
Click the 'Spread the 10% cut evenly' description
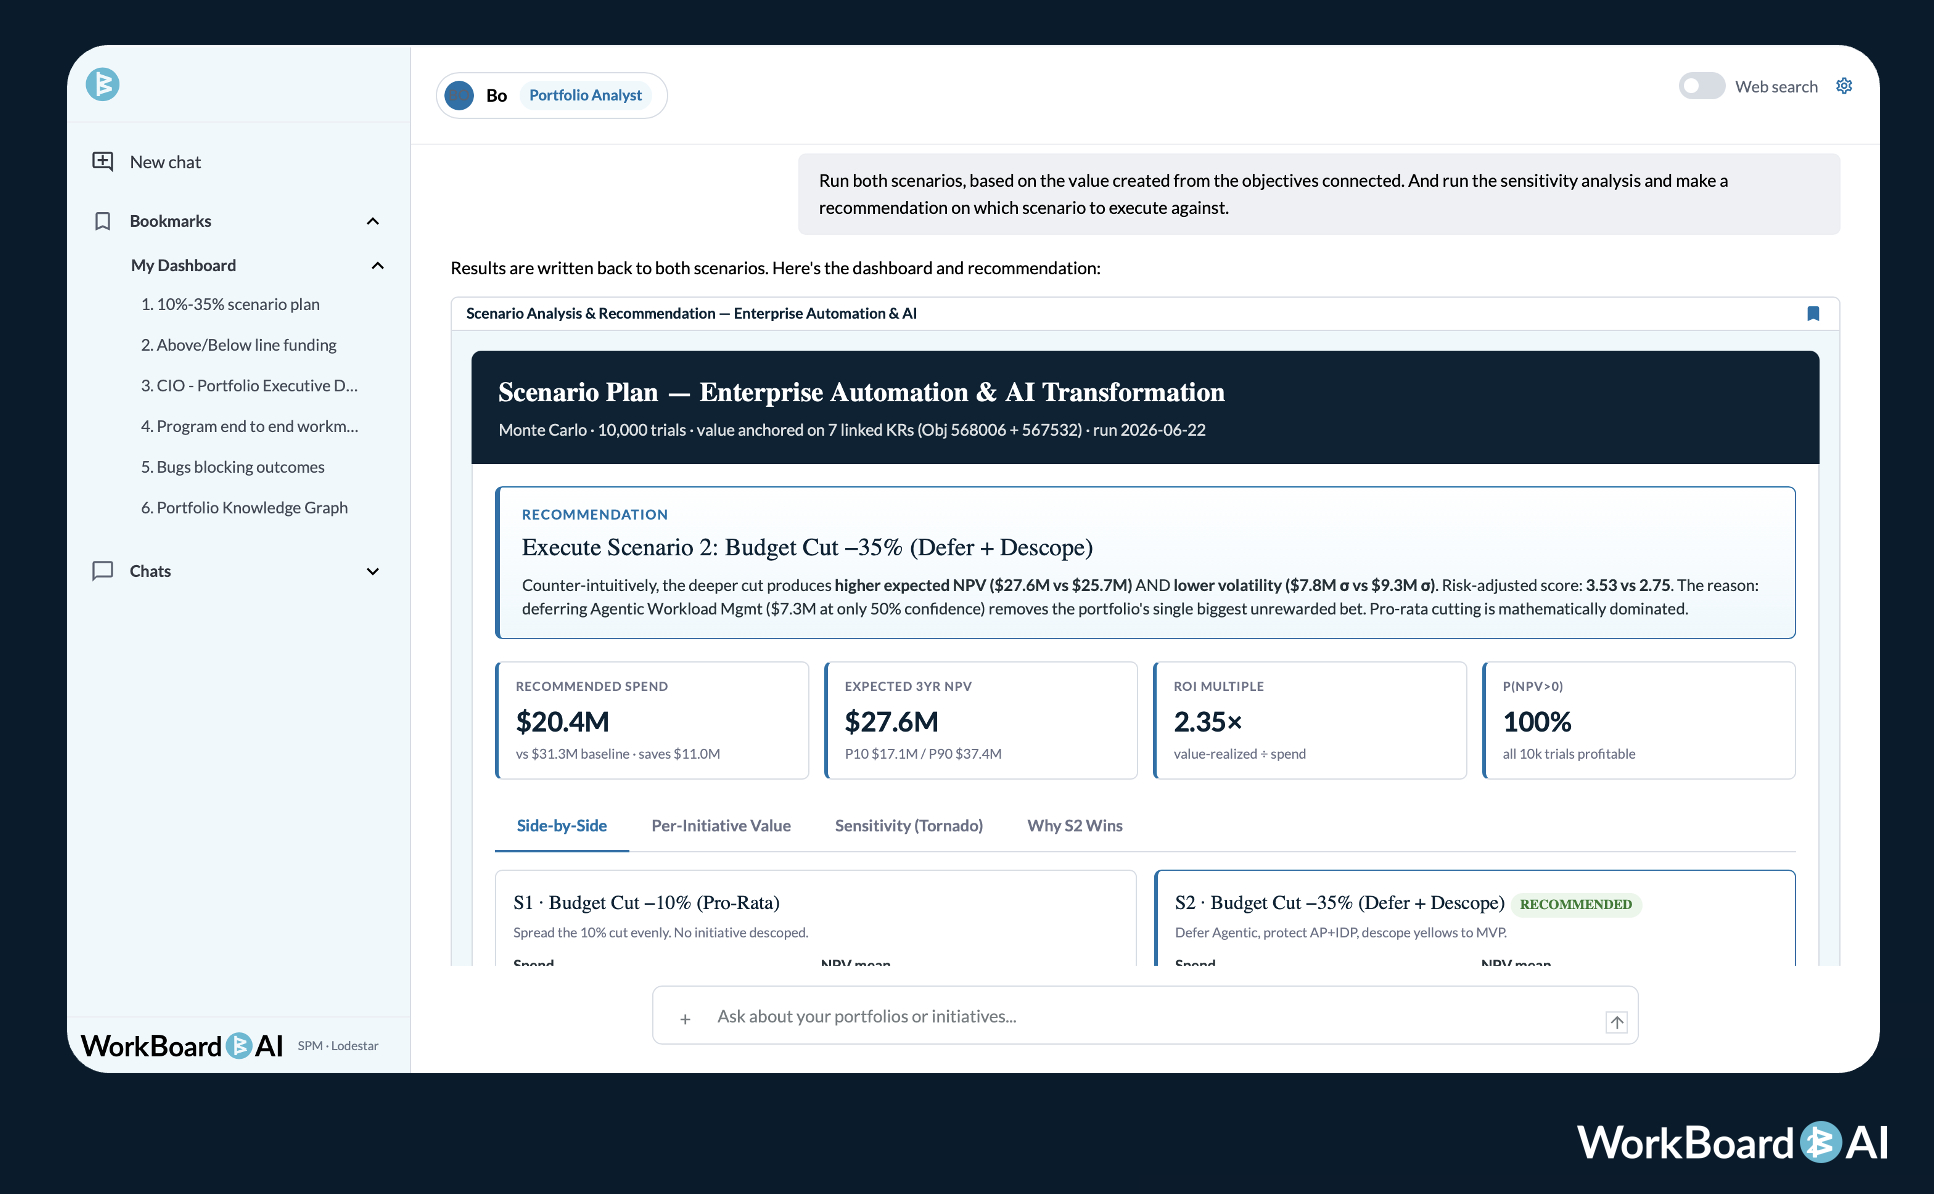(x=660, y=933)
